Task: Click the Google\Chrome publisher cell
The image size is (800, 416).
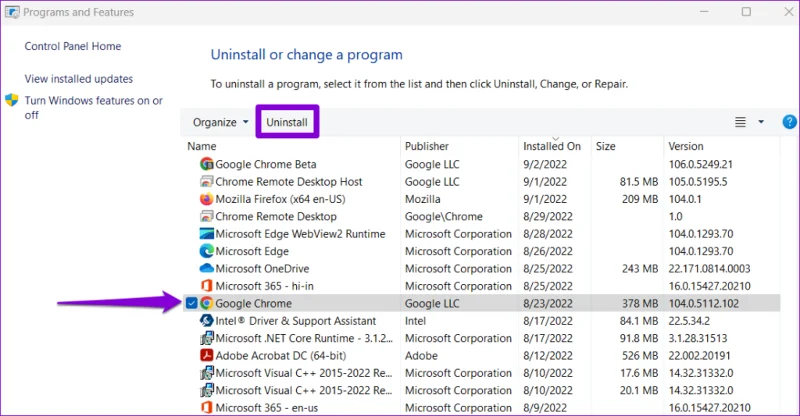Action: click(443, 216)
